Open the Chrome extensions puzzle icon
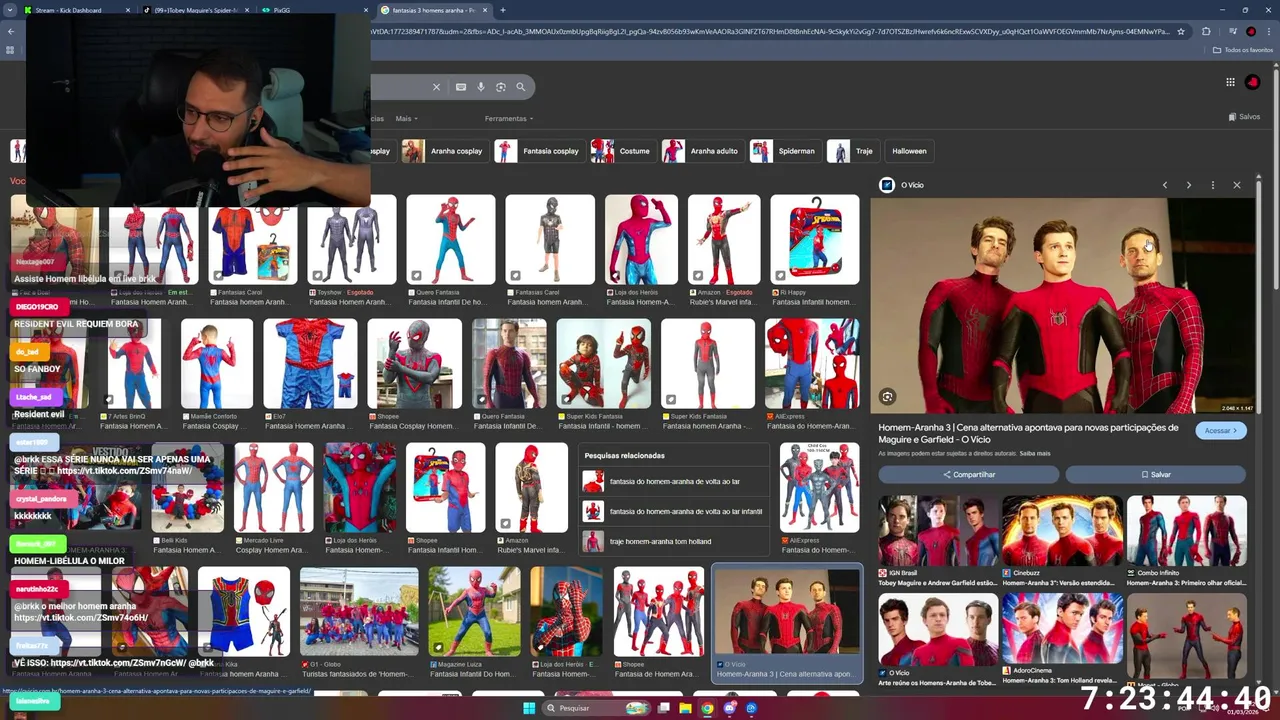 coord(1206,31)
